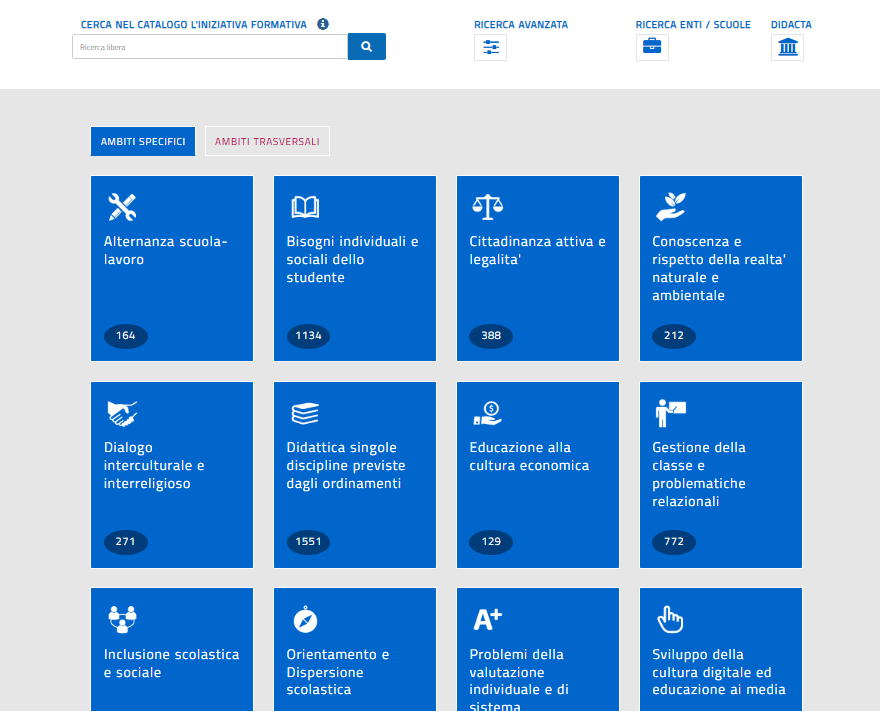Viewport: 880px width, 711px height.
Task: Open Ricerca Avanzata link text
Action: pyautogui.click(x=521, y=25)
